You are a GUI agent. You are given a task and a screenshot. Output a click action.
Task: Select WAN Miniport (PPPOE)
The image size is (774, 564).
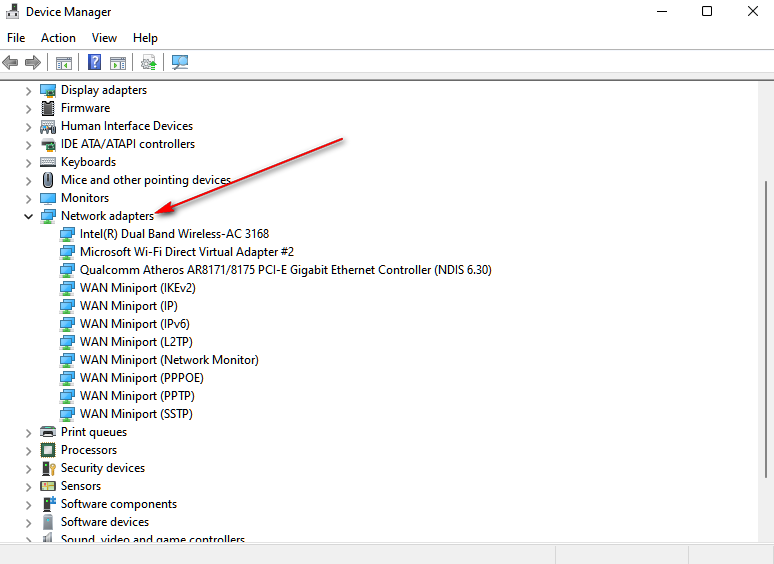click(142, 378)
